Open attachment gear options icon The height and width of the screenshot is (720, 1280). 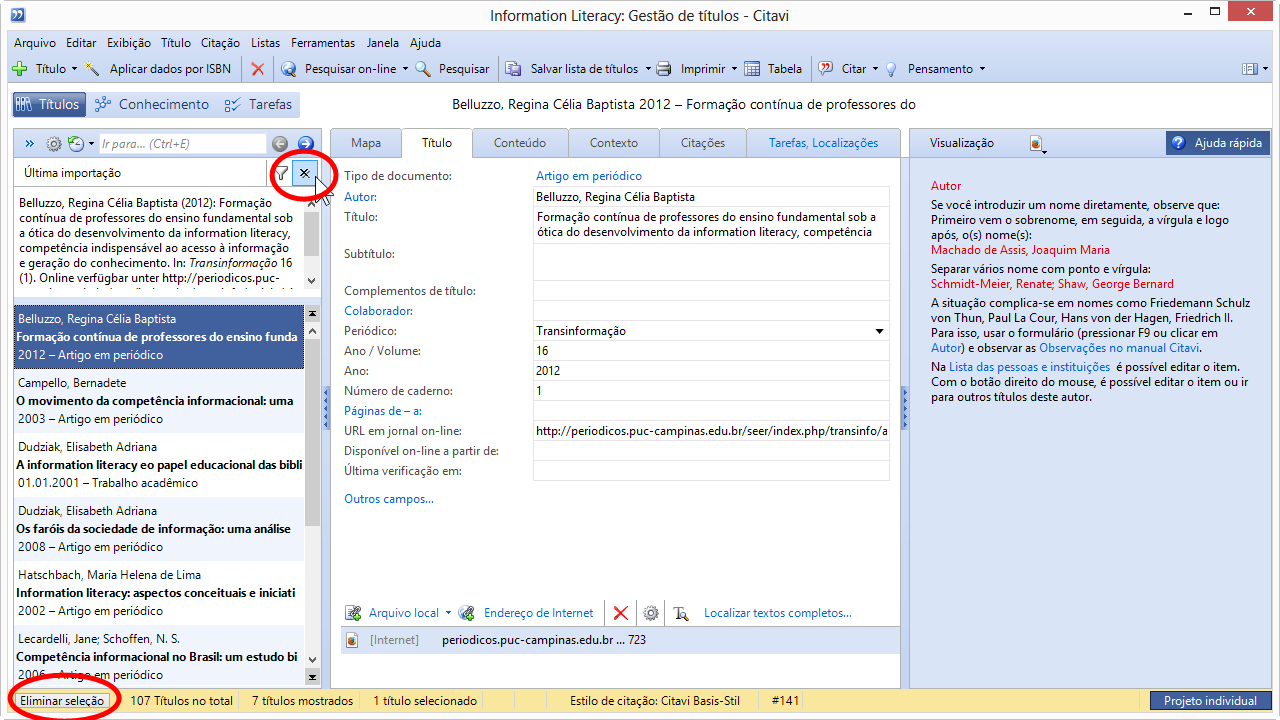[x=651, y=613]
